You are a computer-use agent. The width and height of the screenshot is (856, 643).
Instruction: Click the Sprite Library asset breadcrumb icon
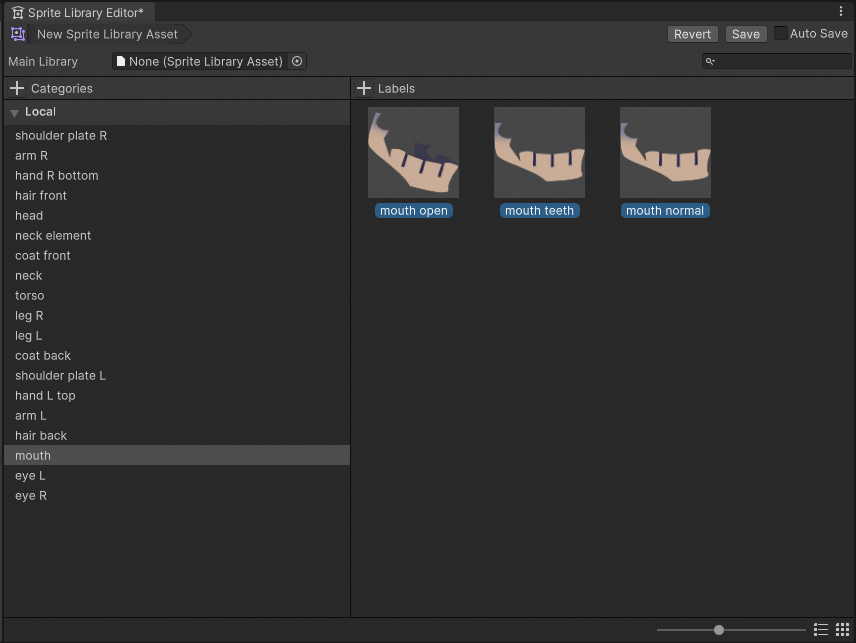point(18,34)
